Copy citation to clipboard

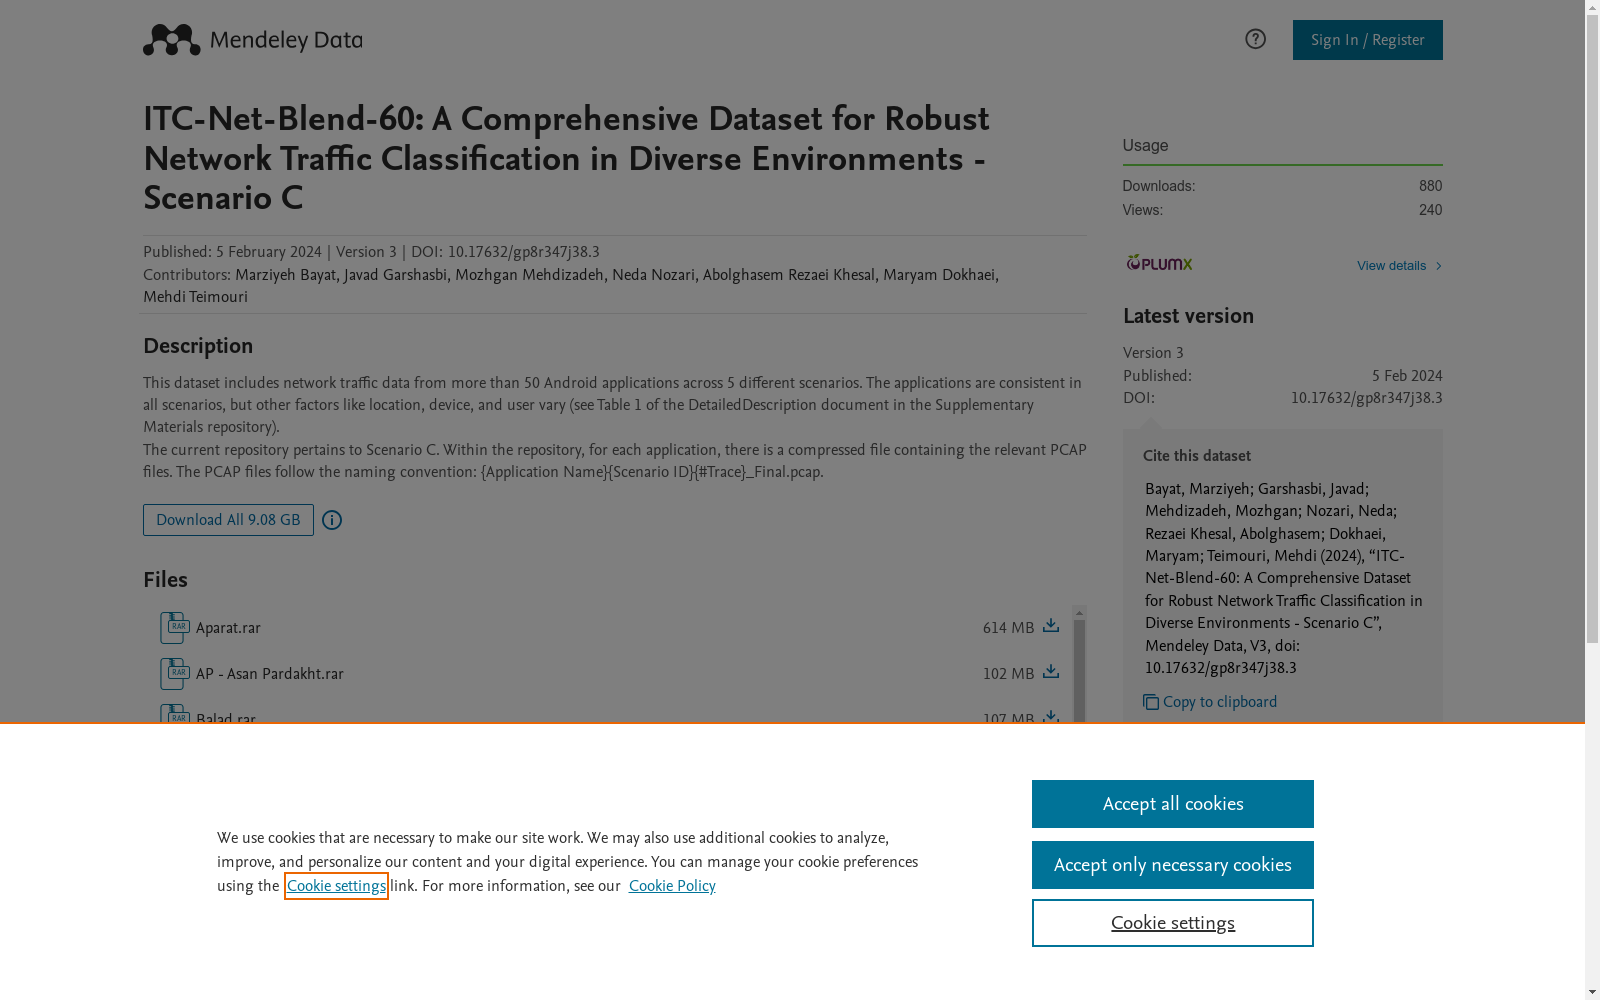click(1220, 702)
